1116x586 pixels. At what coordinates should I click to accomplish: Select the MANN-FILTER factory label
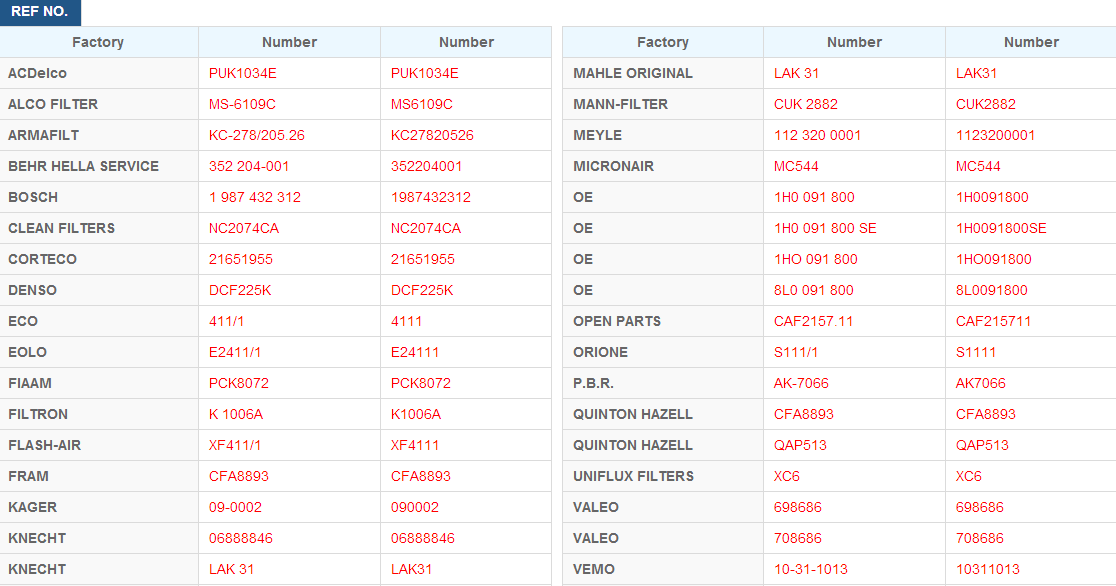[621, 104]
